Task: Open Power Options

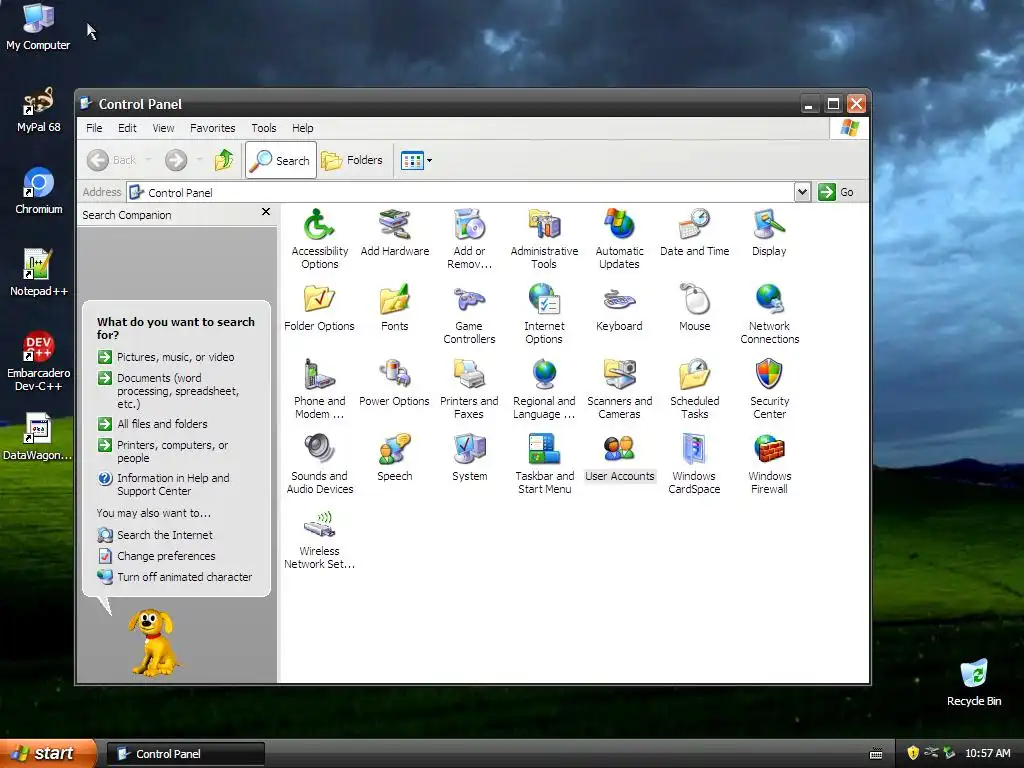Action: 394,383
